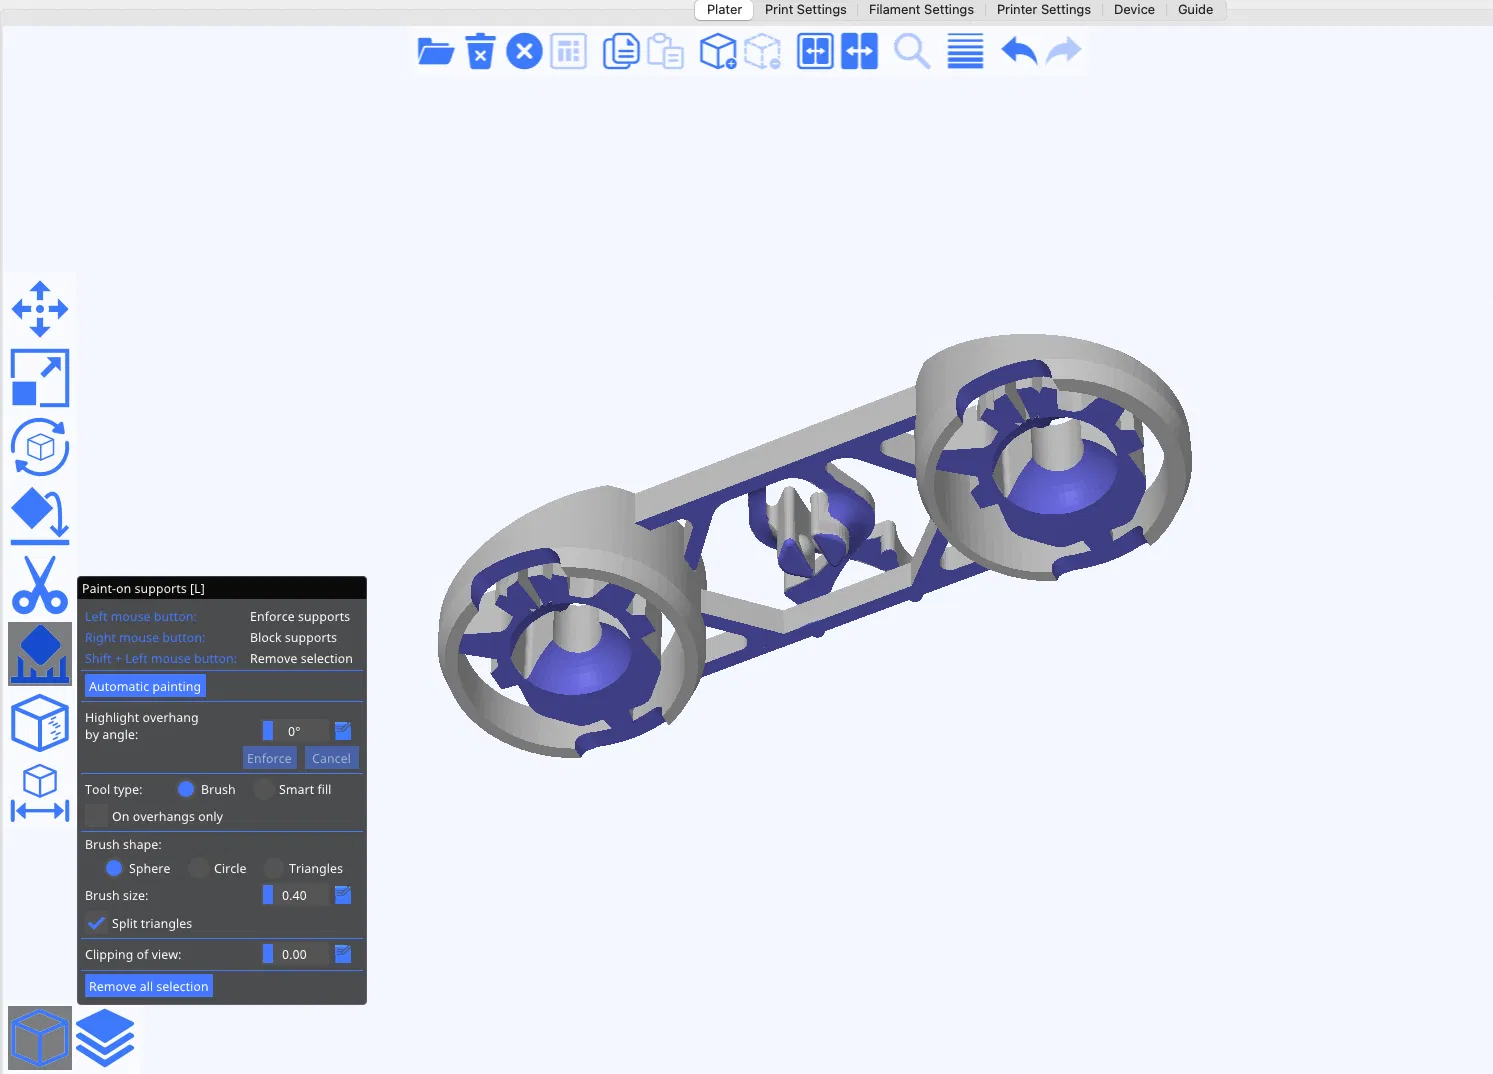
Task: Select the Rotate tool
Action: click(x=40, y=447)
